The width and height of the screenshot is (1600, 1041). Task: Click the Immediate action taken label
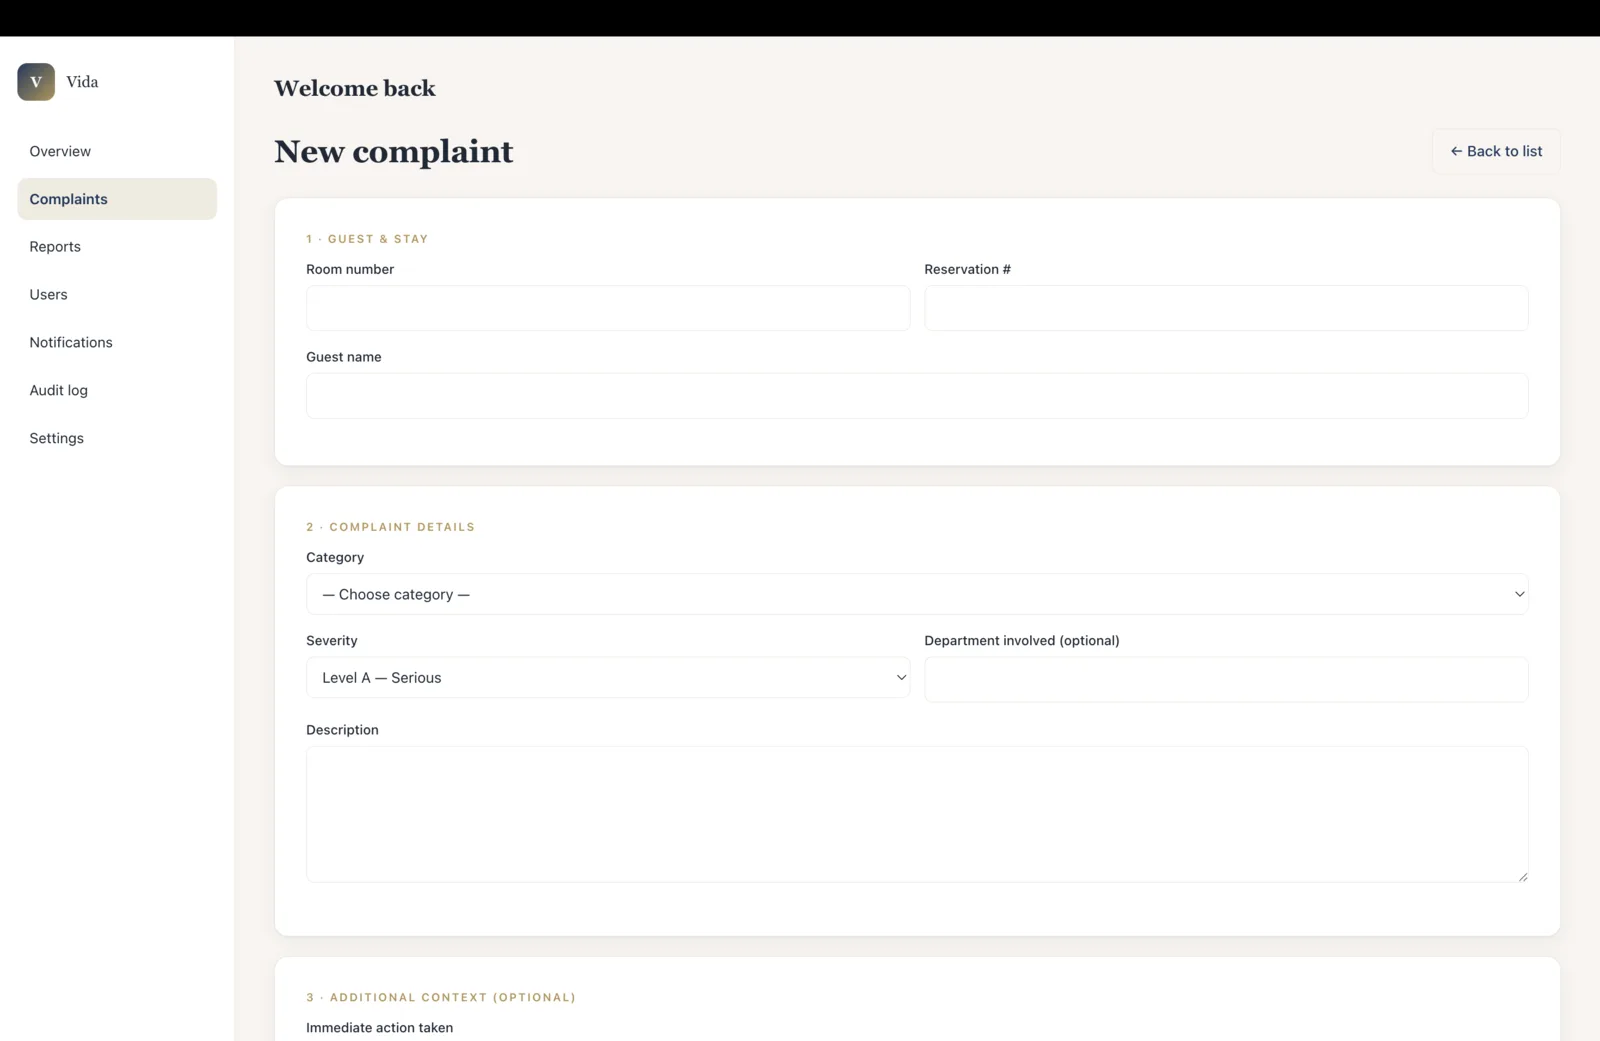pos(379,1028)
